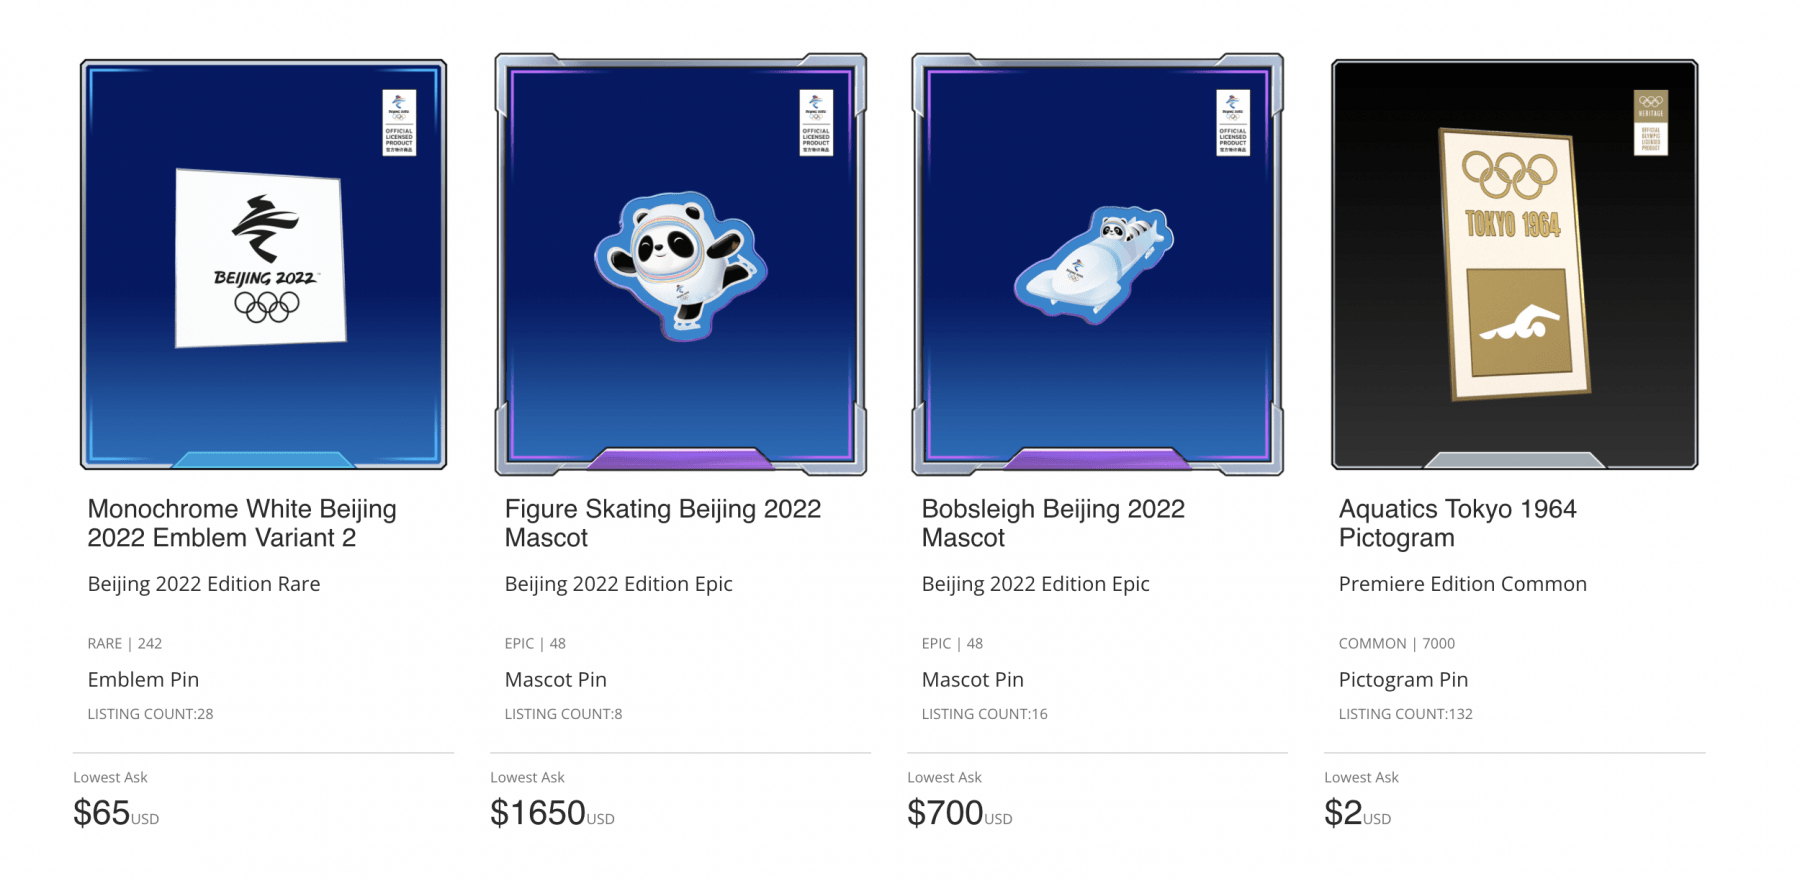
Task: Click the $700 lowest ask price
Action: pos(946,813)
